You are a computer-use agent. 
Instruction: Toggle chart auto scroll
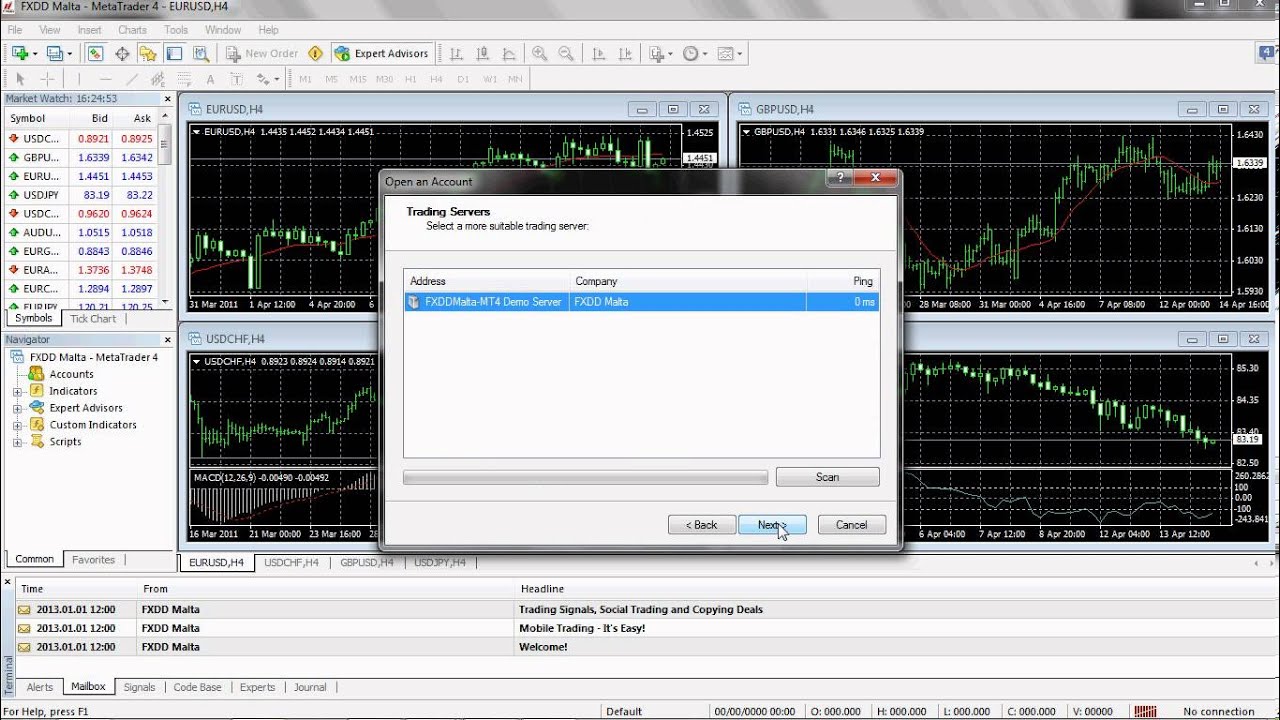point(598,53)
